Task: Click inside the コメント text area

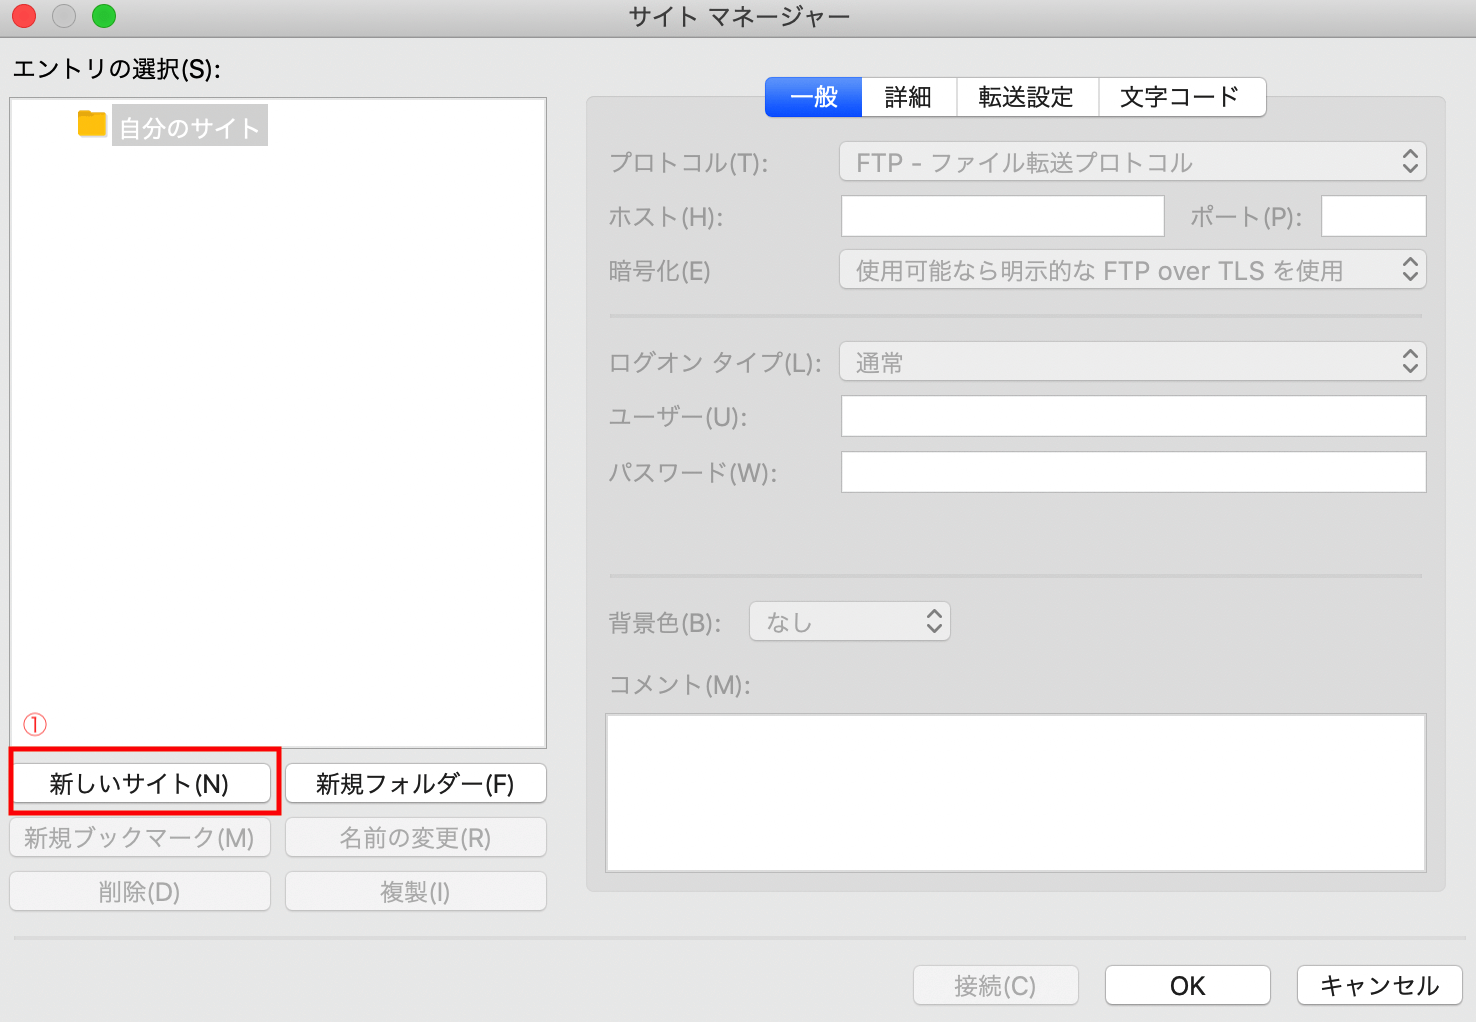Action: (1016, 793)
